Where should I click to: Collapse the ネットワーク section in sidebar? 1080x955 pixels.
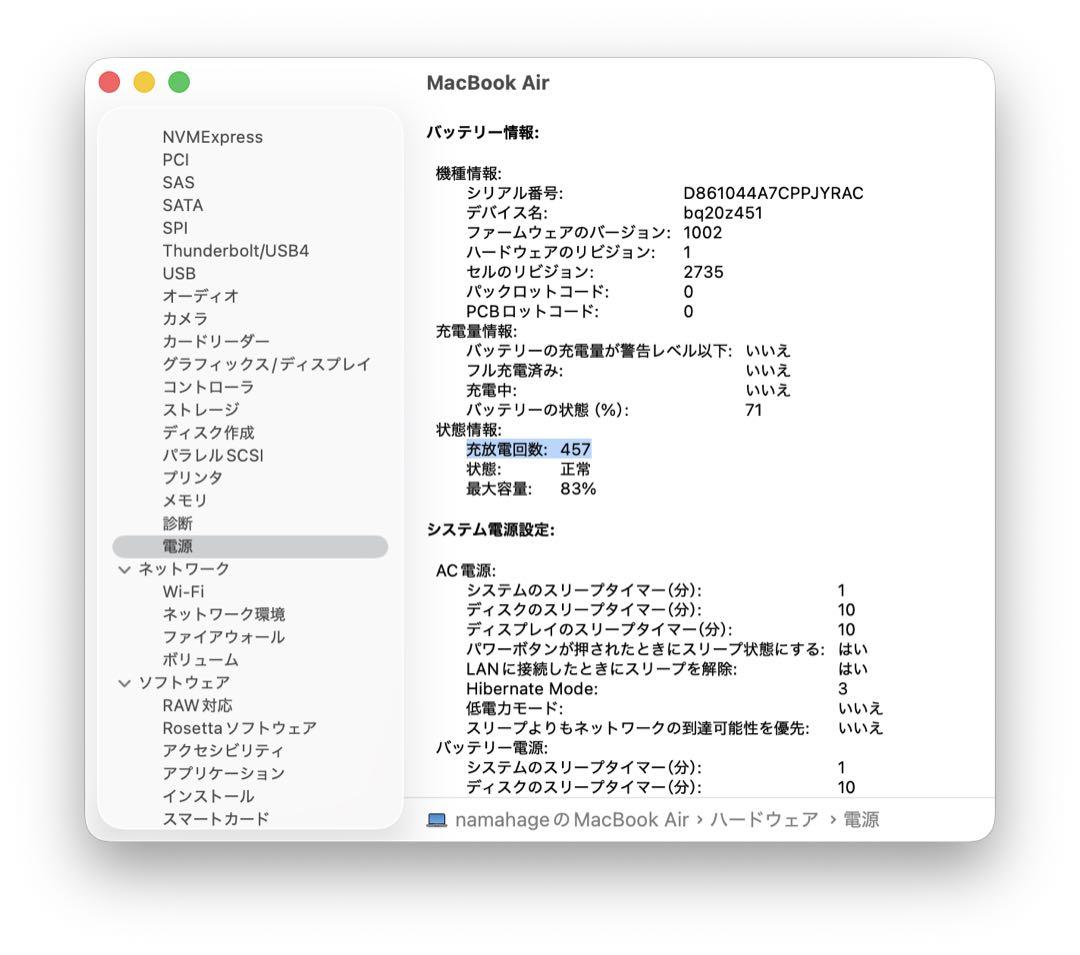tap(124, 568)
